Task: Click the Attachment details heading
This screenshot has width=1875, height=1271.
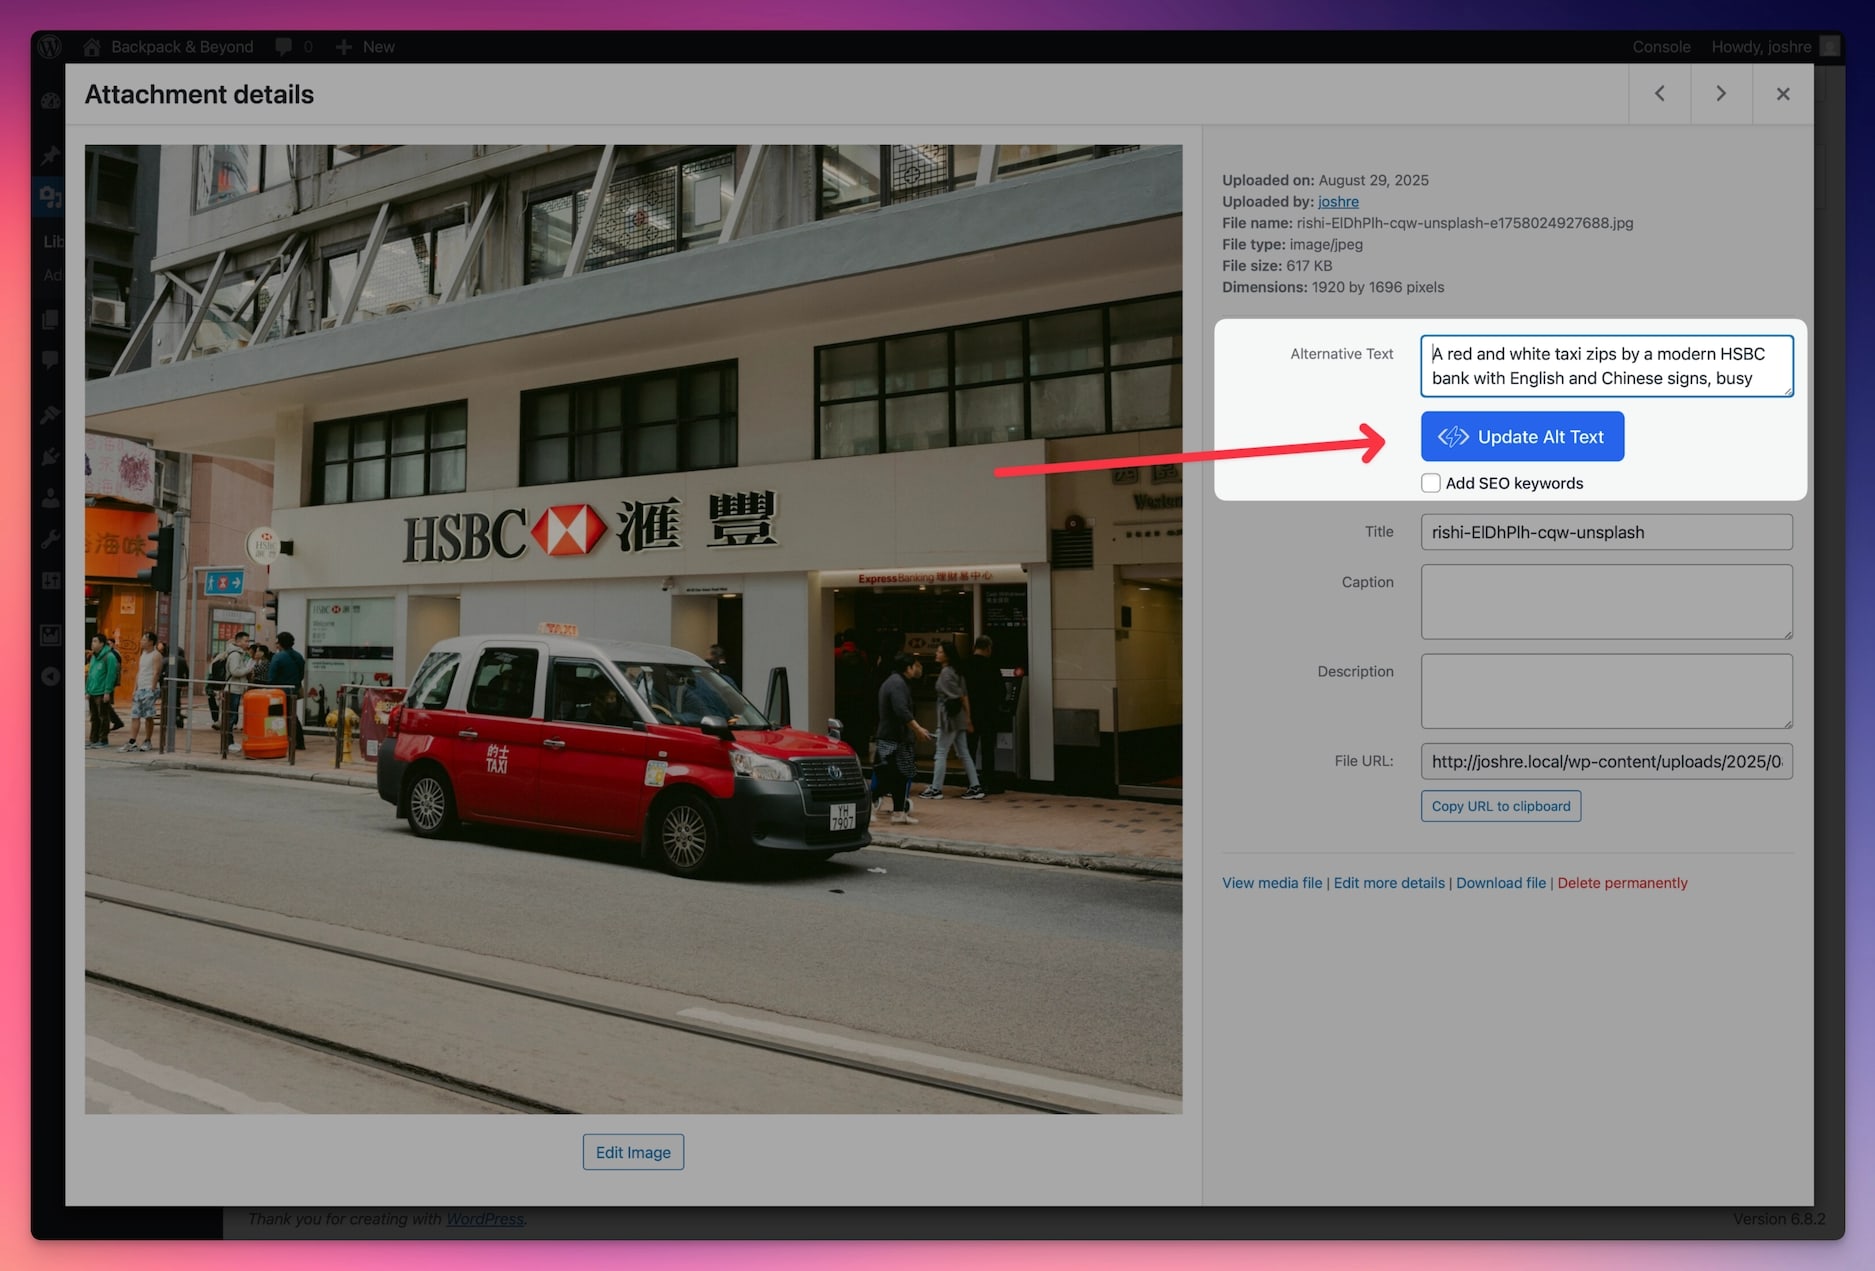Action: pos(199,94)
